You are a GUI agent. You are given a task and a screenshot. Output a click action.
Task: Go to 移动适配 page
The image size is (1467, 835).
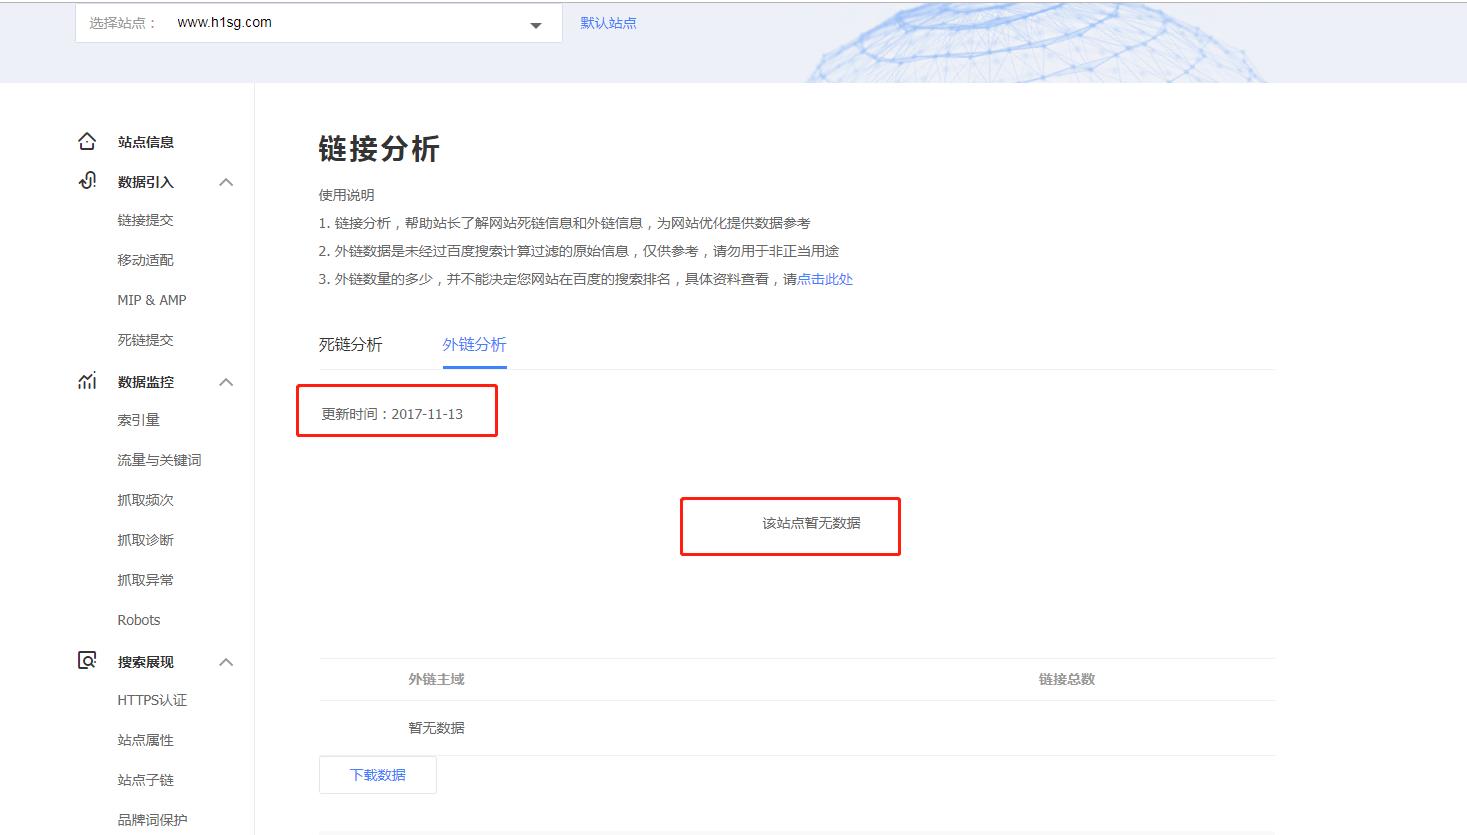pyautogui.click(x=145, y=260)
